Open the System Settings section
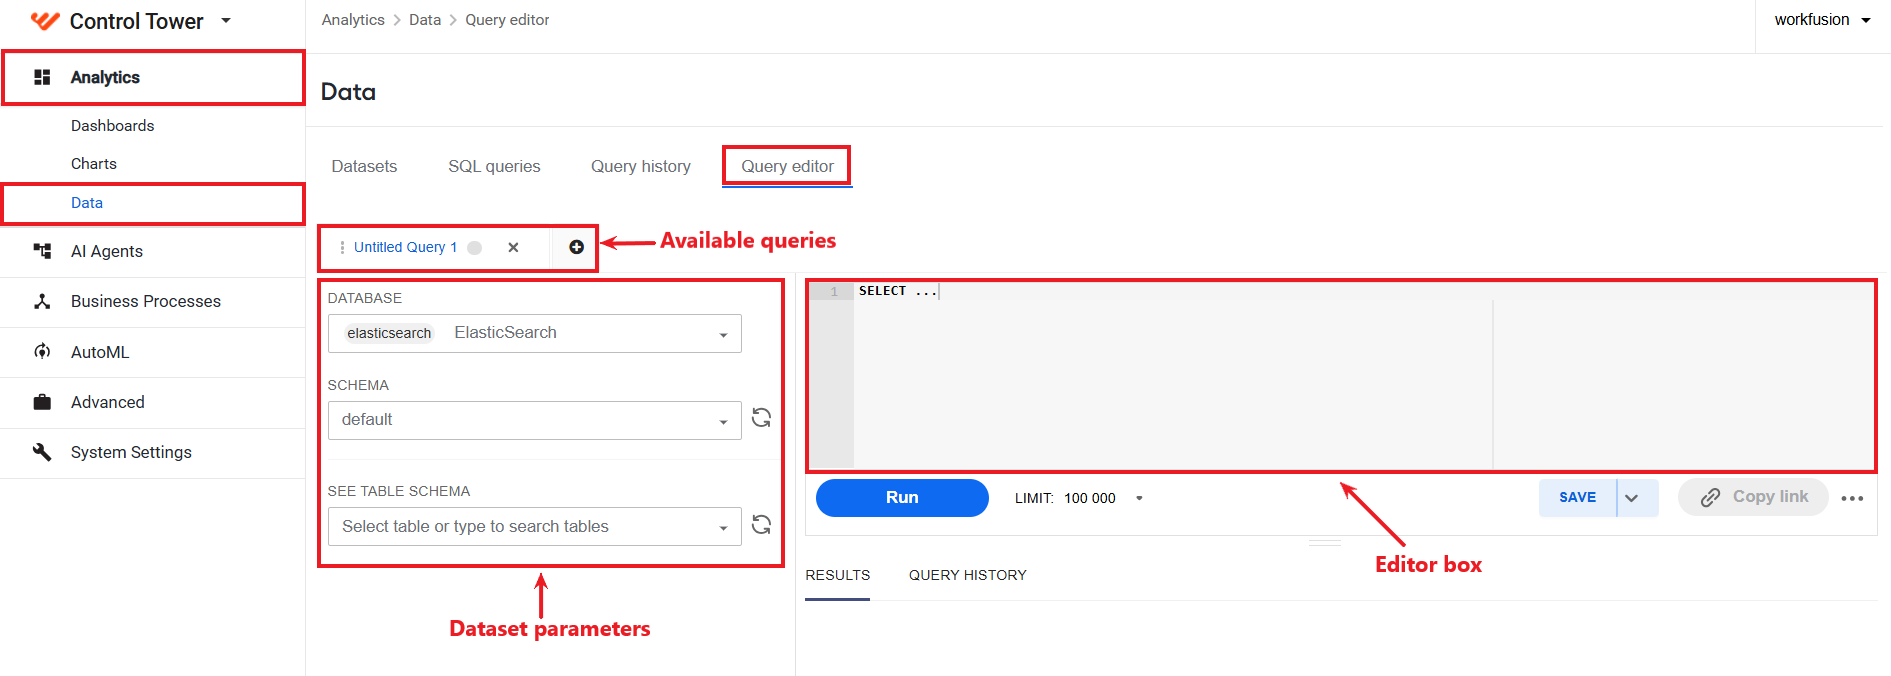The width and height of the screenshot is (1891, 676). (131, 452)
